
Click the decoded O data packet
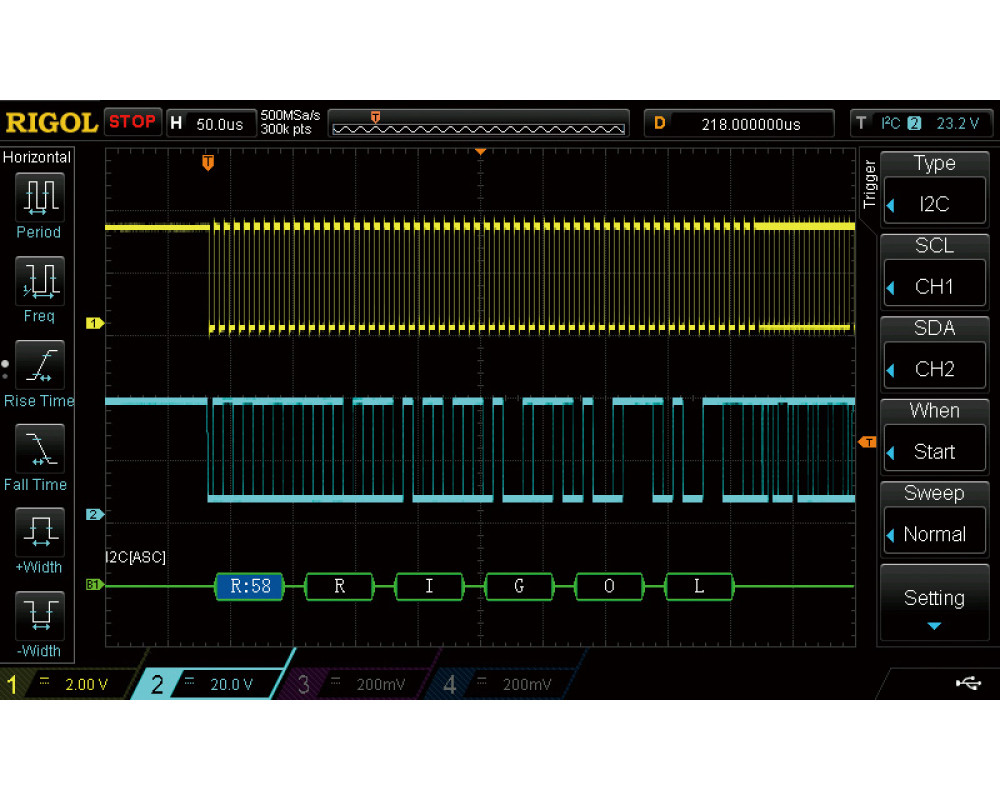[609, 586]
